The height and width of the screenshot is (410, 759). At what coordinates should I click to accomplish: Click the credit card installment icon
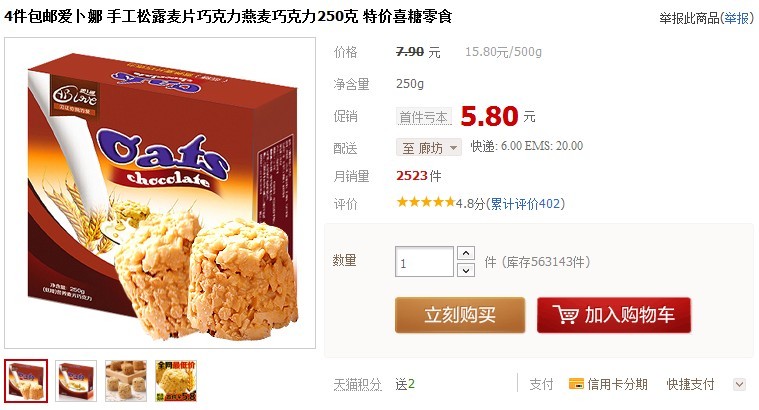point(576,384)
